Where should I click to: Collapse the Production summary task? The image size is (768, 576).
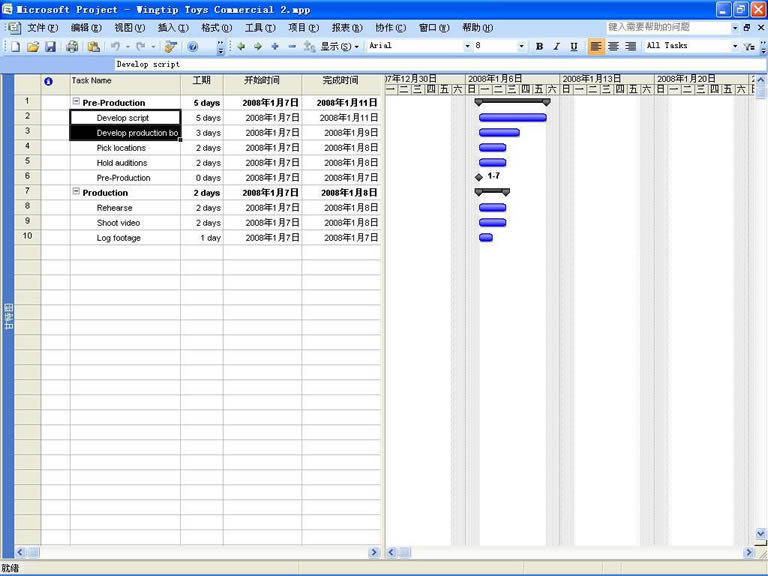click(76, 192)
